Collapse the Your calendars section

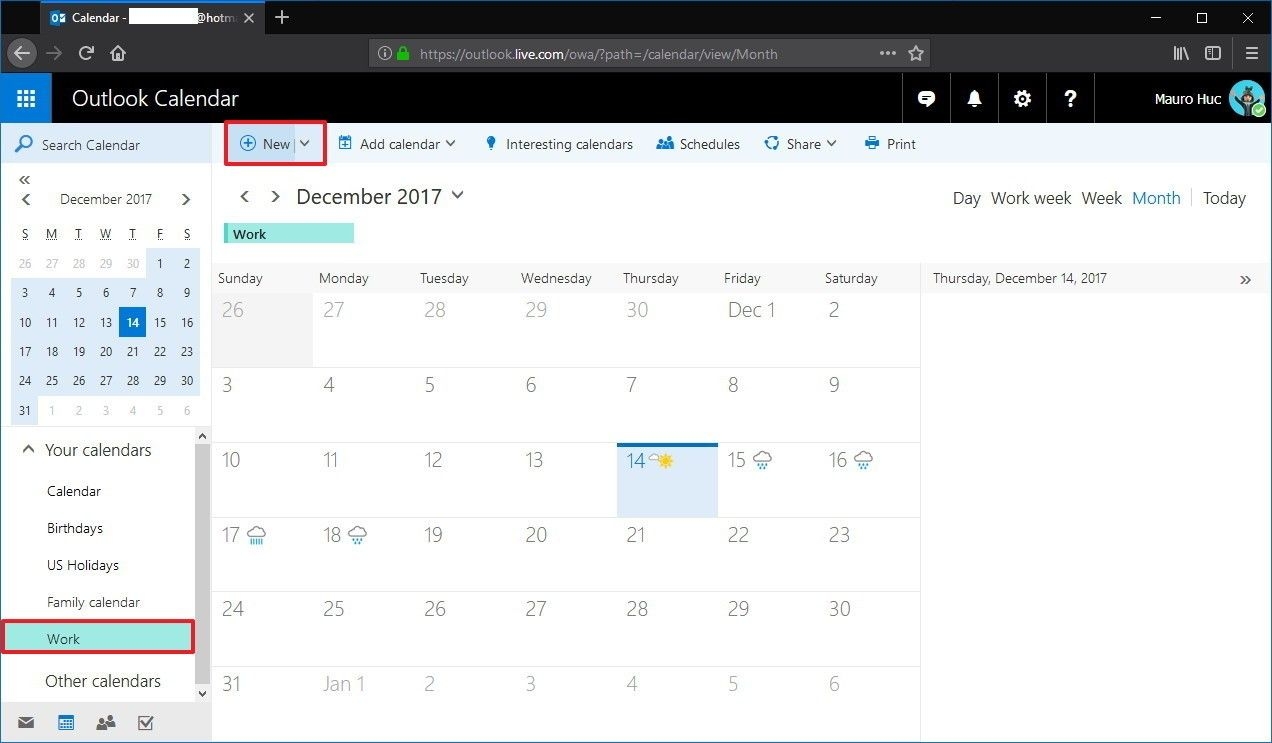pyautogui.click(x=28, y=450)
